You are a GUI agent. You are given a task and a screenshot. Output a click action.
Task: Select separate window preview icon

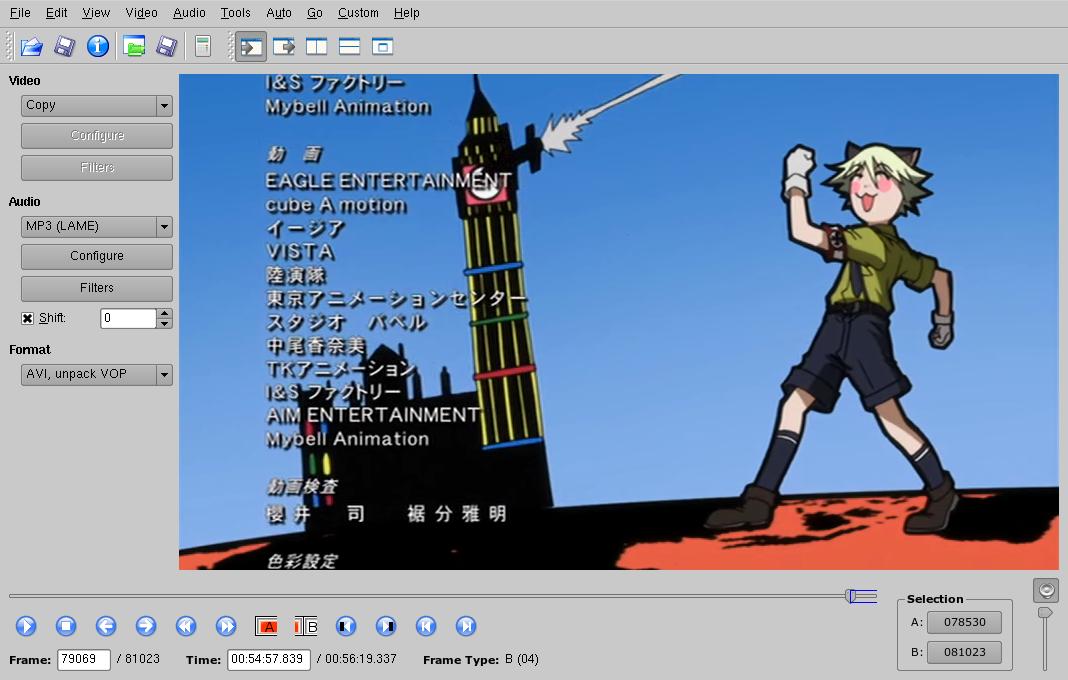383,46
